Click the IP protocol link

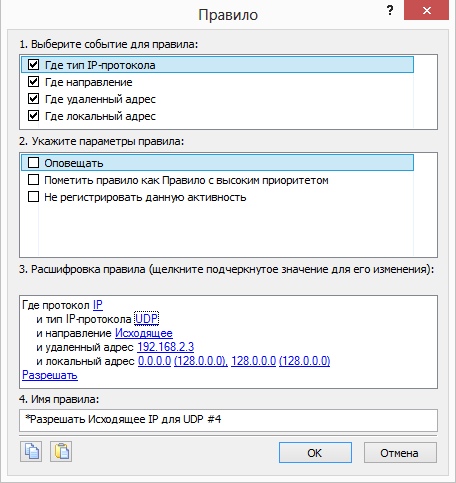click(x=98, y=305)
